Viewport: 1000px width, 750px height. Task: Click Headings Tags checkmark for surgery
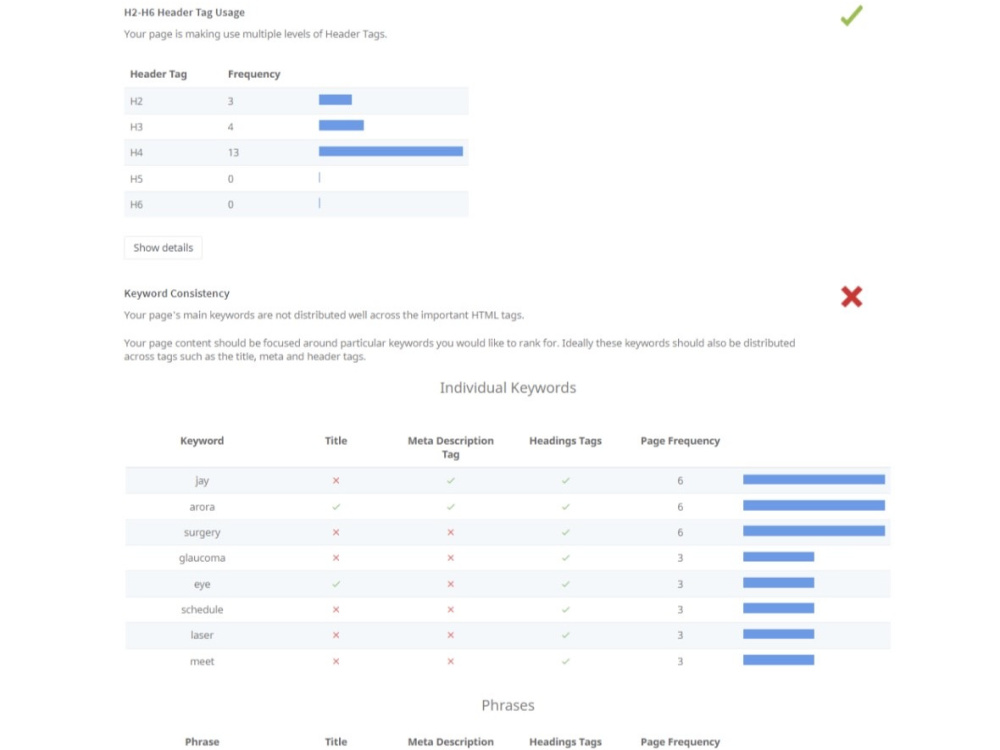coord(566,532)
